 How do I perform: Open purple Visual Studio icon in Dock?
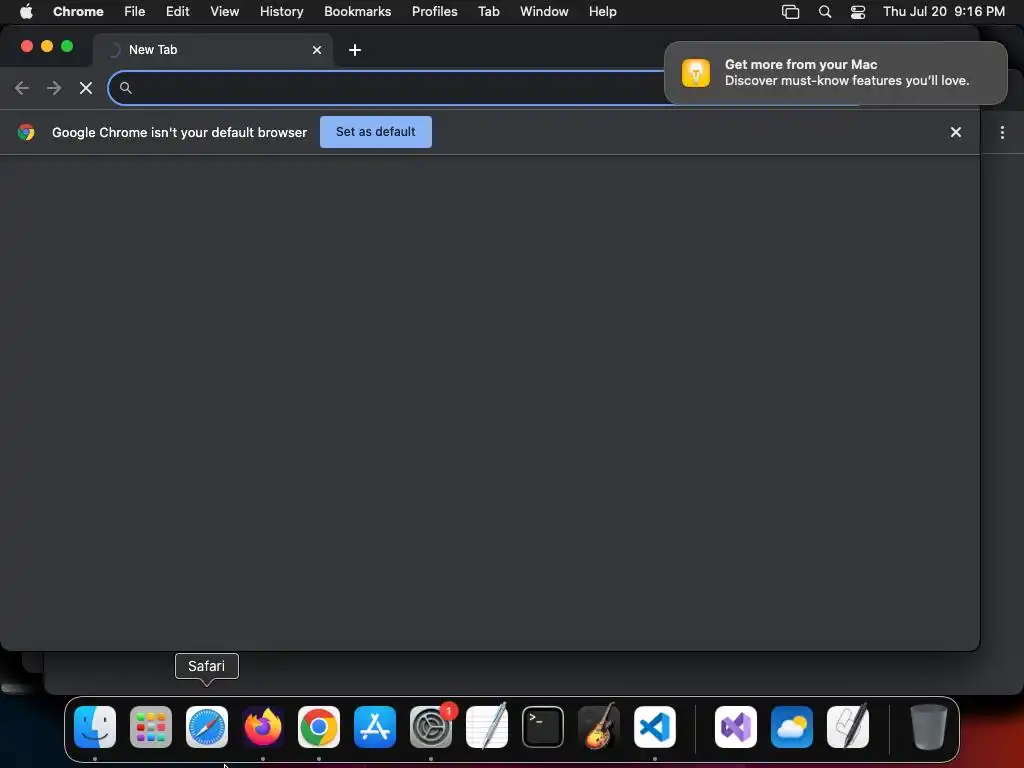pyautogui.click(x=736, y=727)
